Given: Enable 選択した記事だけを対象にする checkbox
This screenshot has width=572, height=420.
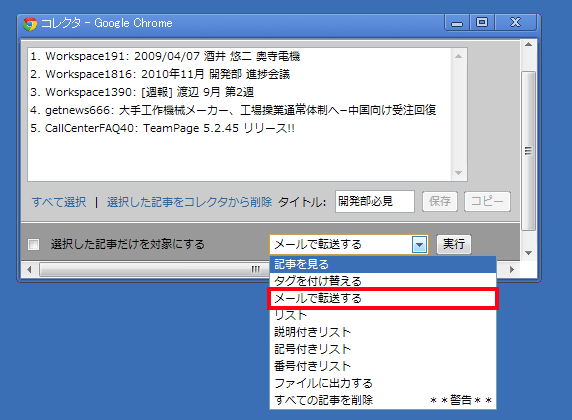Looking at the screenshot, I should point(34,244).
